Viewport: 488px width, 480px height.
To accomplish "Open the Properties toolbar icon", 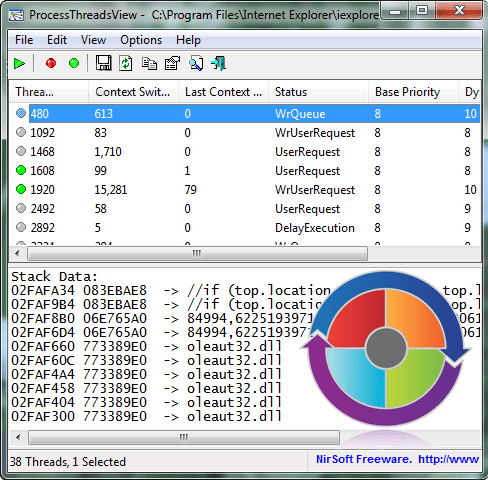I will [172, 63].
